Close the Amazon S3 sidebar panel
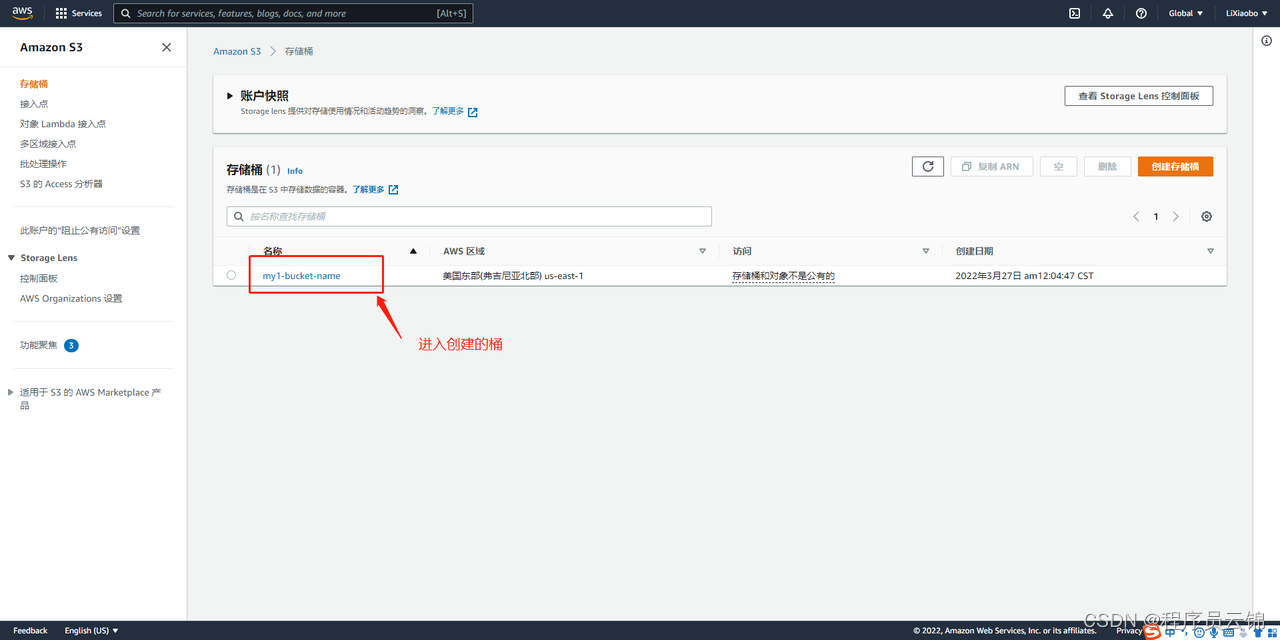Screen dimensions: 1280x640 (x=166, y=47)
